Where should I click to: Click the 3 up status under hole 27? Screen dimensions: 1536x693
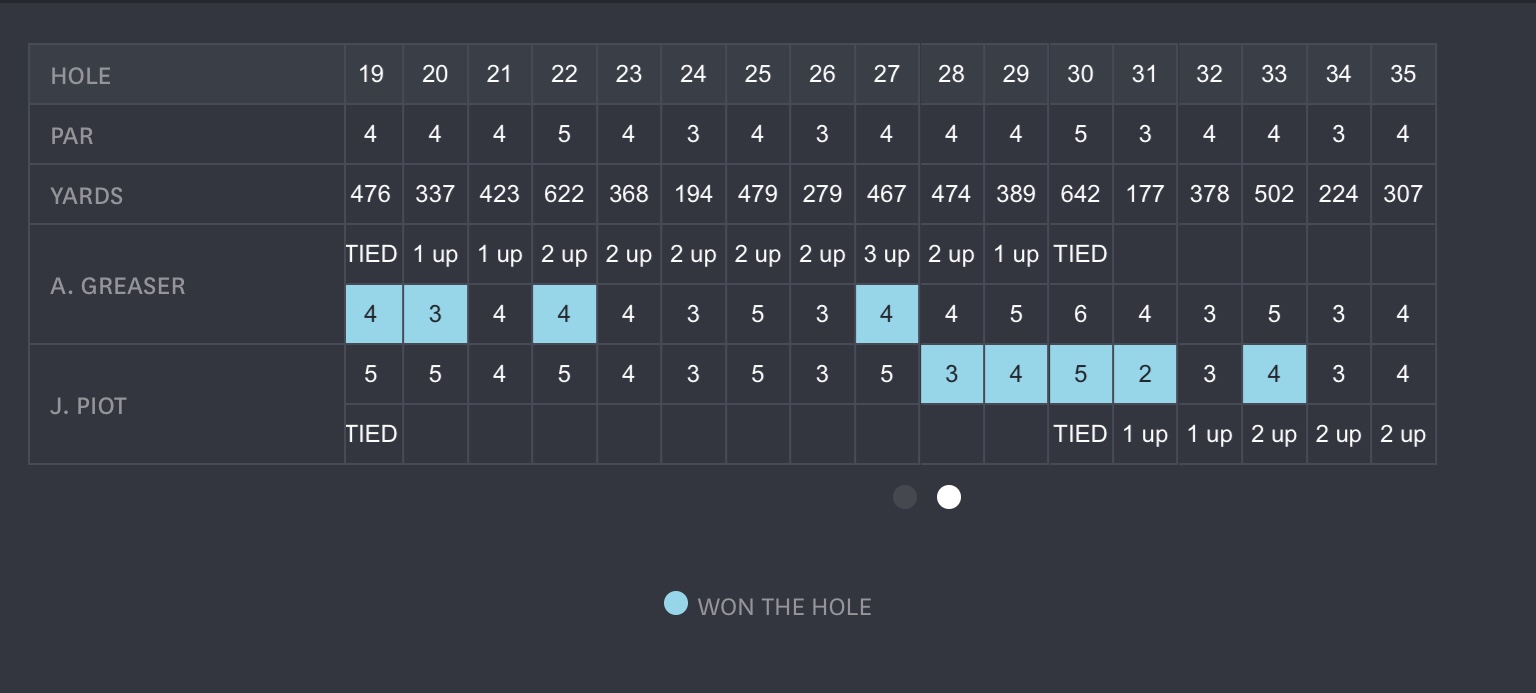click(x=887, y=254)
